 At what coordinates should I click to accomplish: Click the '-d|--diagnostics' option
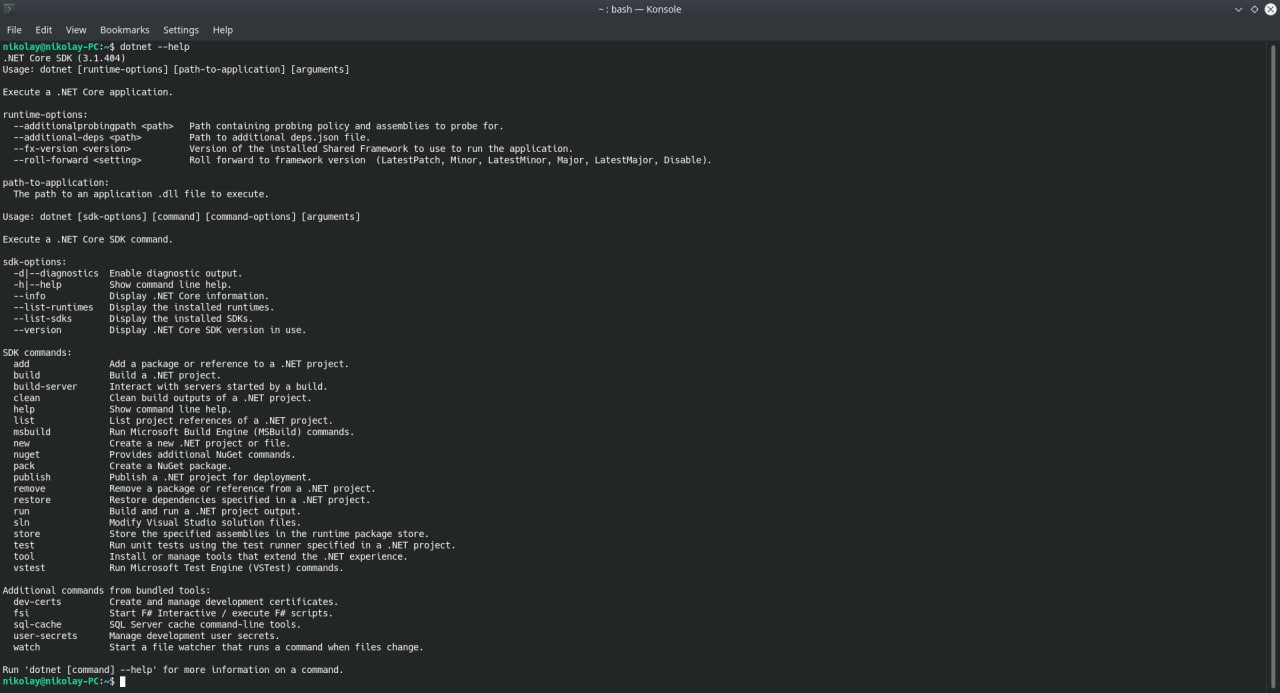[56, 273]
